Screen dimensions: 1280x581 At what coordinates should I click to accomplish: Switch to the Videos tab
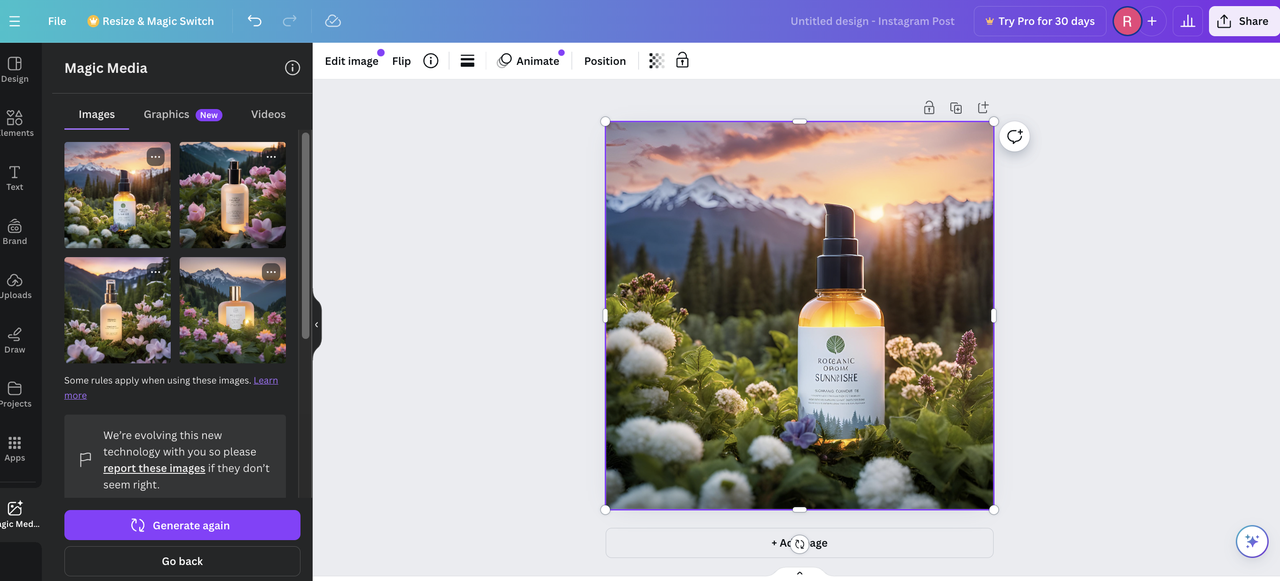268,114
